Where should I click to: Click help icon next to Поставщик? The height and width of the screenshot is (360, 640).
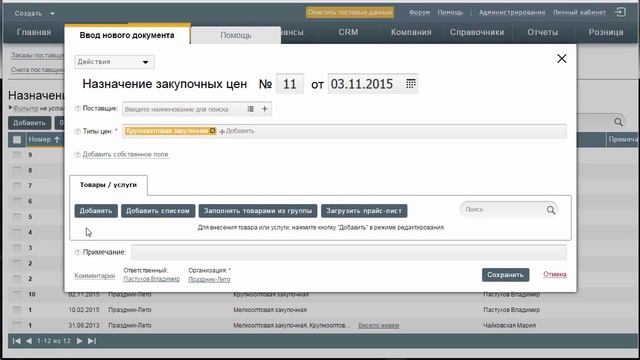point(78,109)
